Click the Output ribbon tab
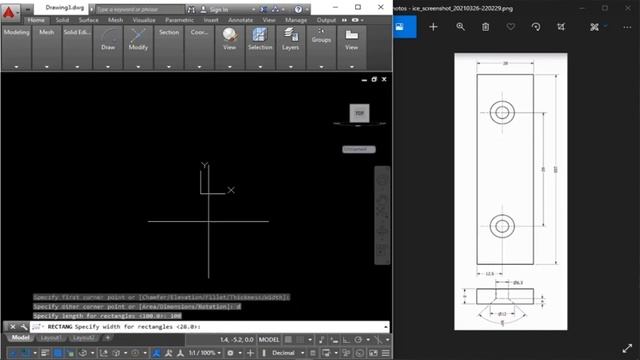 [326, 20]
